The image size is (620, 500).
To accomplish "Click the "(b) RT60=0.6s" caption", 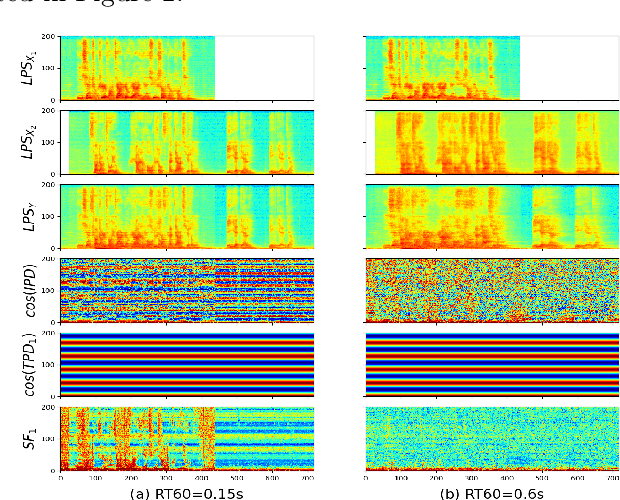I will [492, 492].
